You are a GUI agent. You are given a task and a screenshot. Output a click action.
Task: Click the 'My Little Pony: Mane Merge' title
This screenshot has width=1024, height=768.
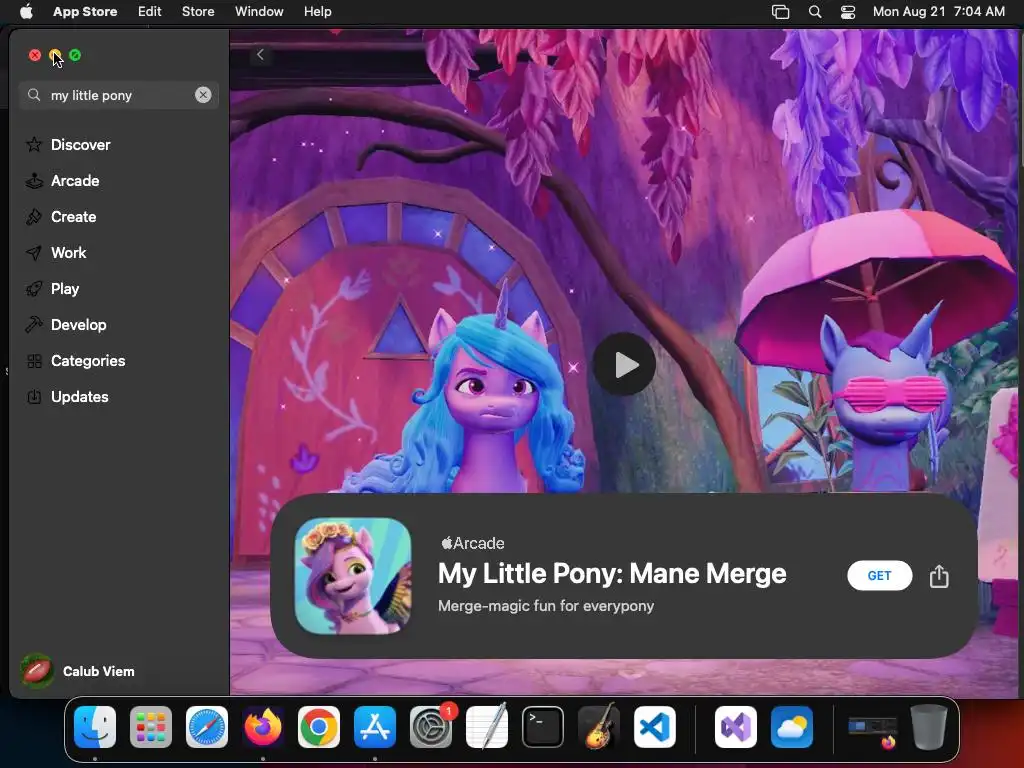pyautogui.click(x=612, y=573)
